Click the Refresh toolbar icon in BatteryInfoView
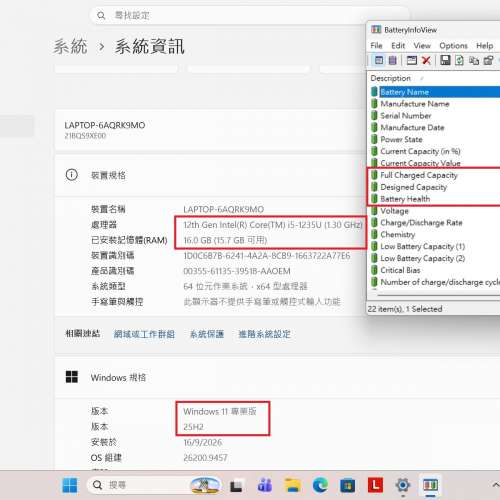The height and width of the screenshot is (500, 500). [459, 60]
